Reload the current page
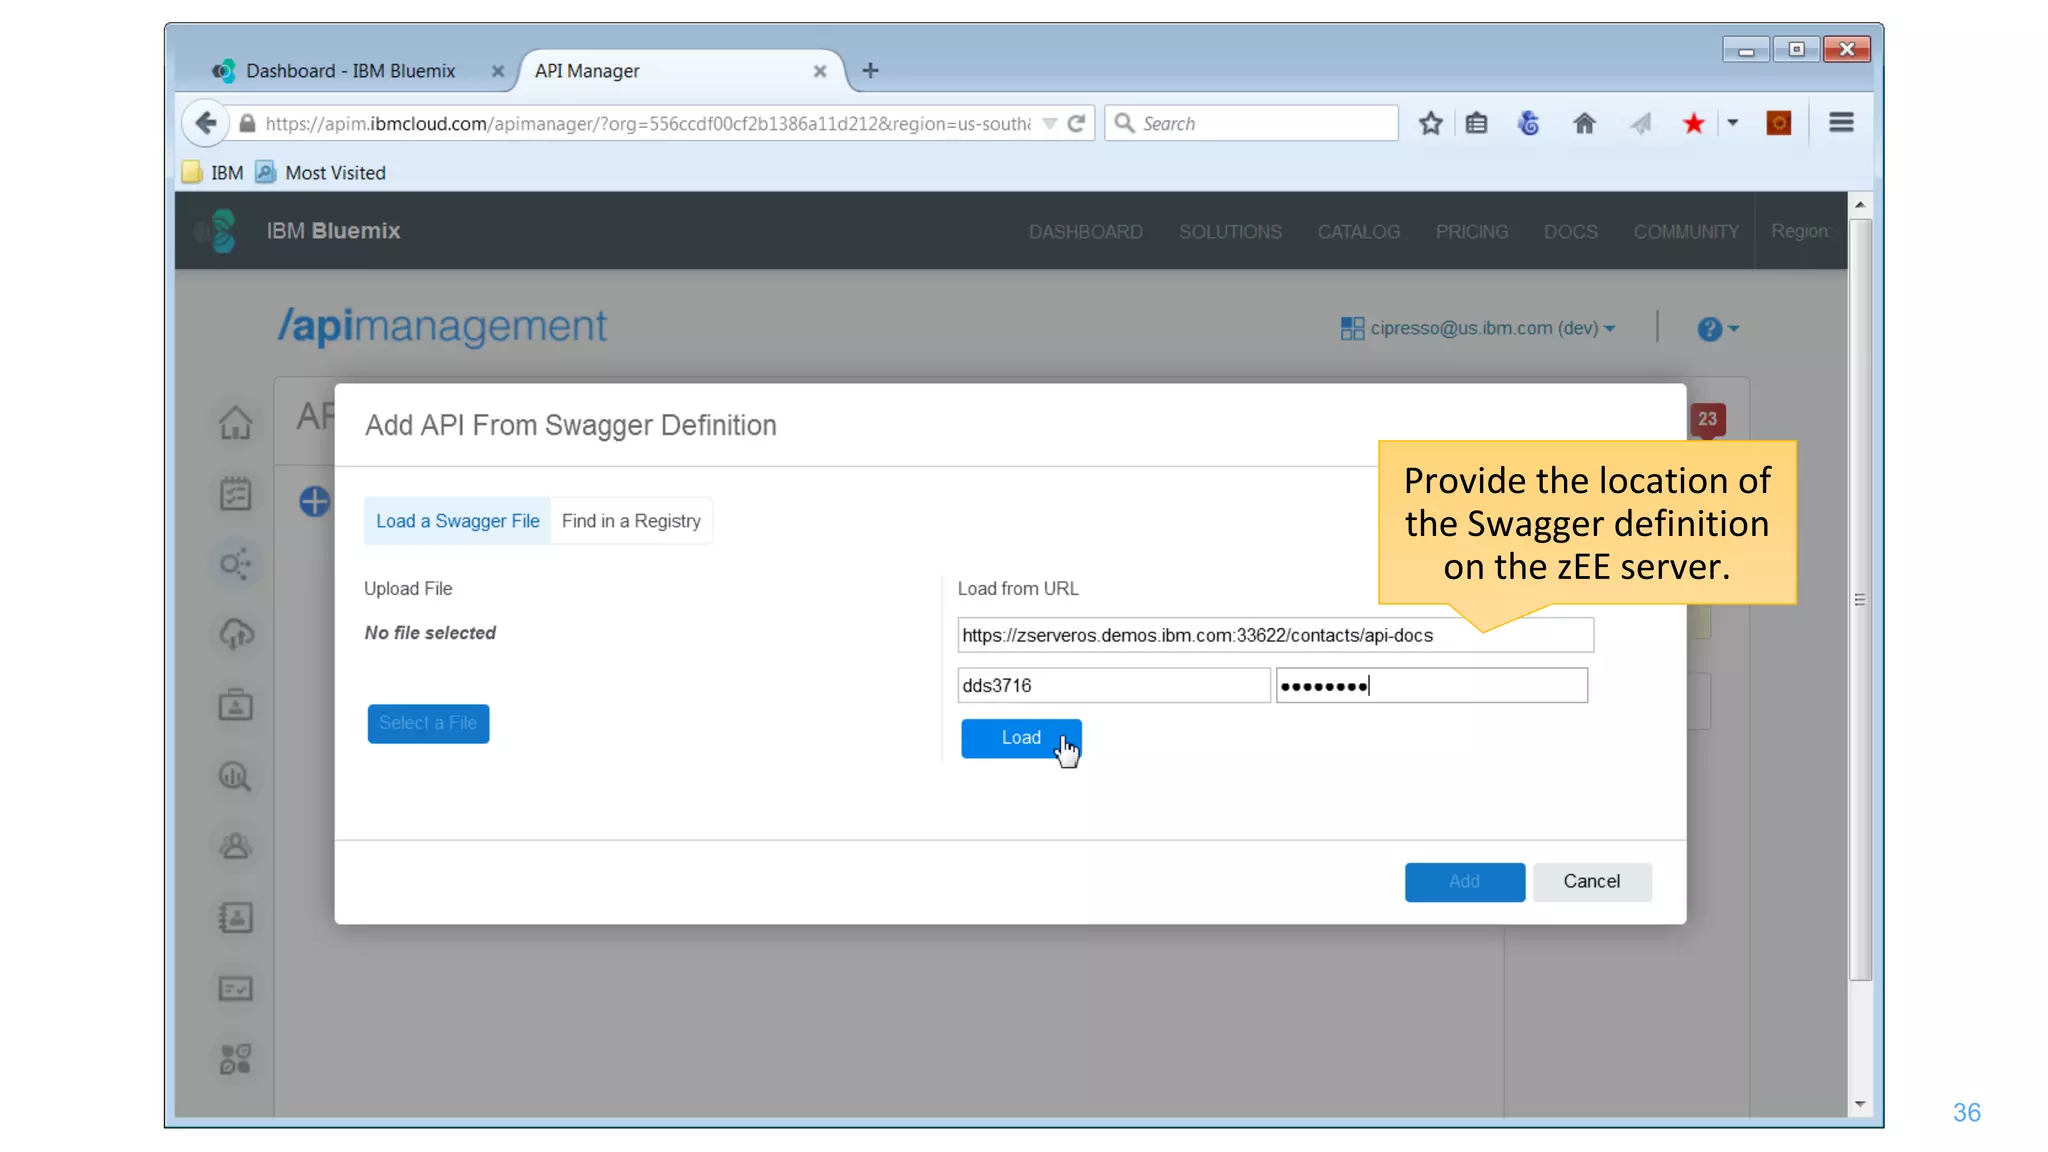Image resolution: width=2048 pixels, height=1152 pixels. point(1077,123)
